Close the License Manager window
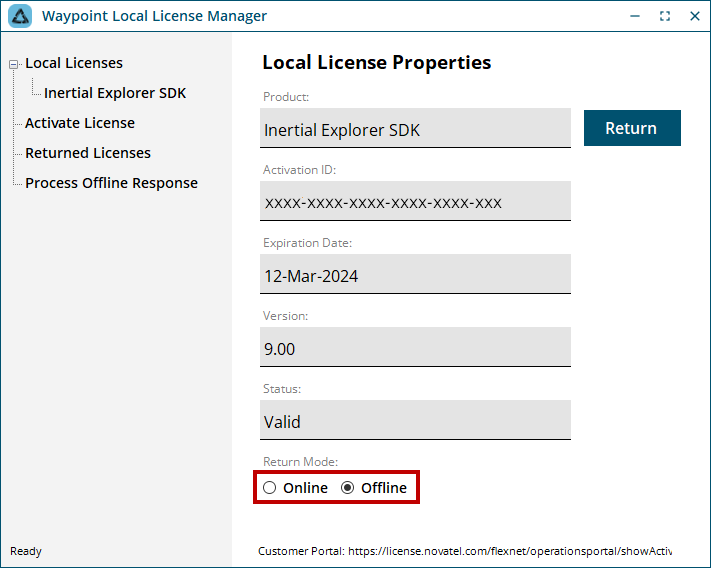Viewport: 711px width, 568px height. 695,16
